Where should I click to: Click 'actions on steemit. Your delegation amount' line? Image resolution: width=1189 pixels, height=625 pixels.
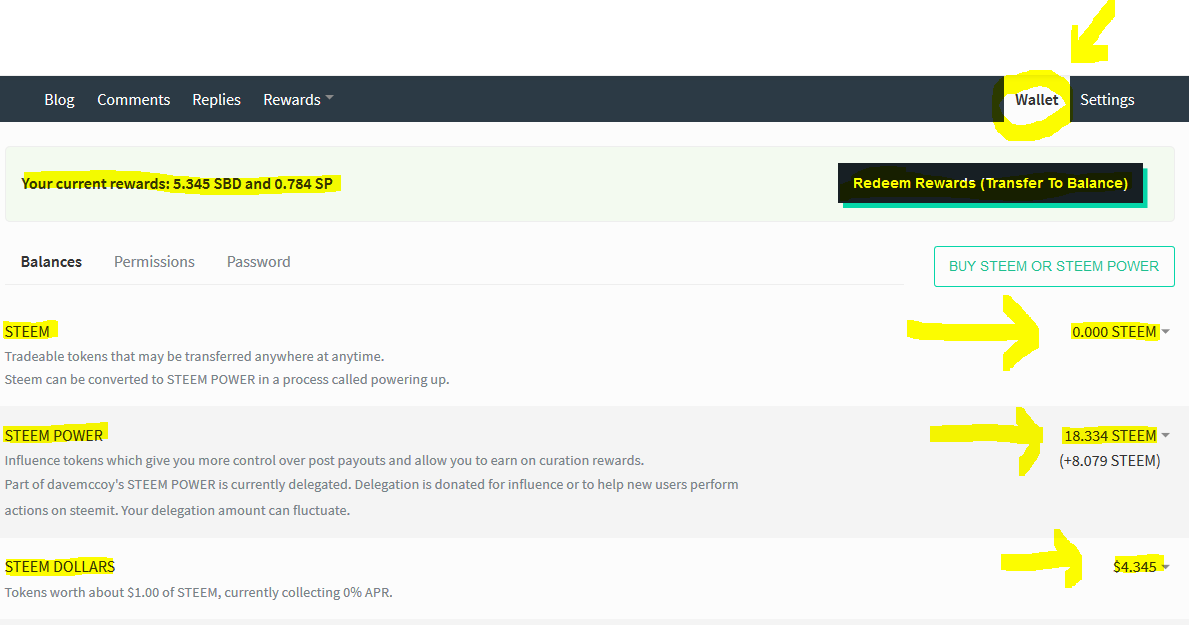click(177, 510)
